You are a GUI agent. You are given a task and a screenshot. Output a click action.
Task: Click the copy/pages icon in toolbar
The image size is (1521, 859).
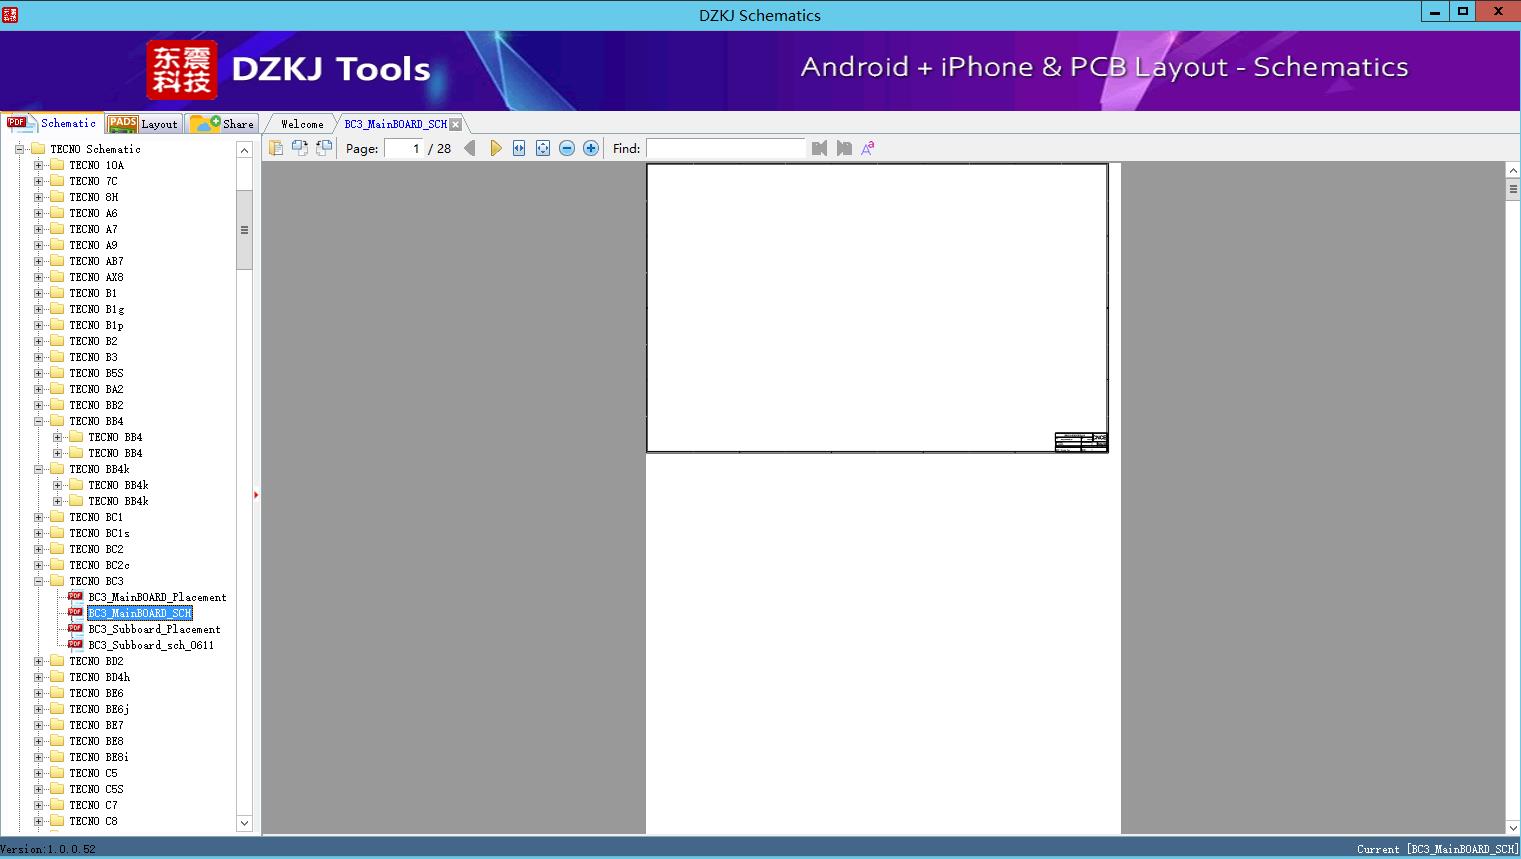276,148
